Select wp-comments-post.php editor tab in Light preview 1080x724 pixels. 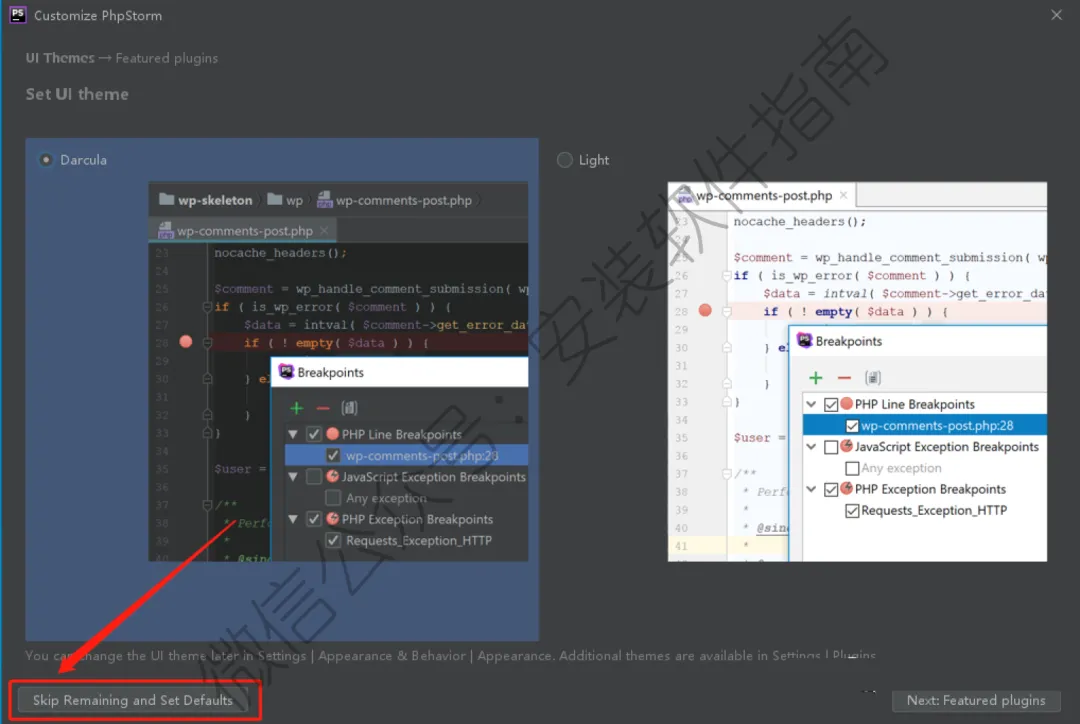(x=763, y=196)
